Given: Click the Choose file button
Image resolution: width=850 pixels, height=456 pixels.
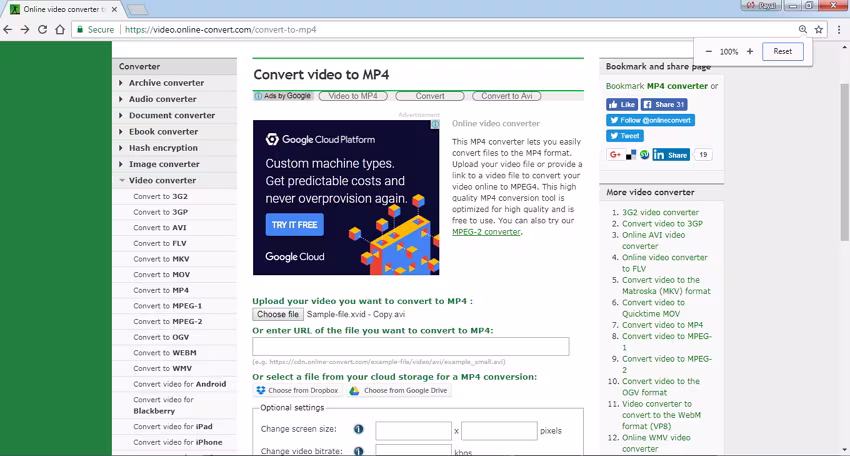Looking at the screenshot, I should coord(278,314).
